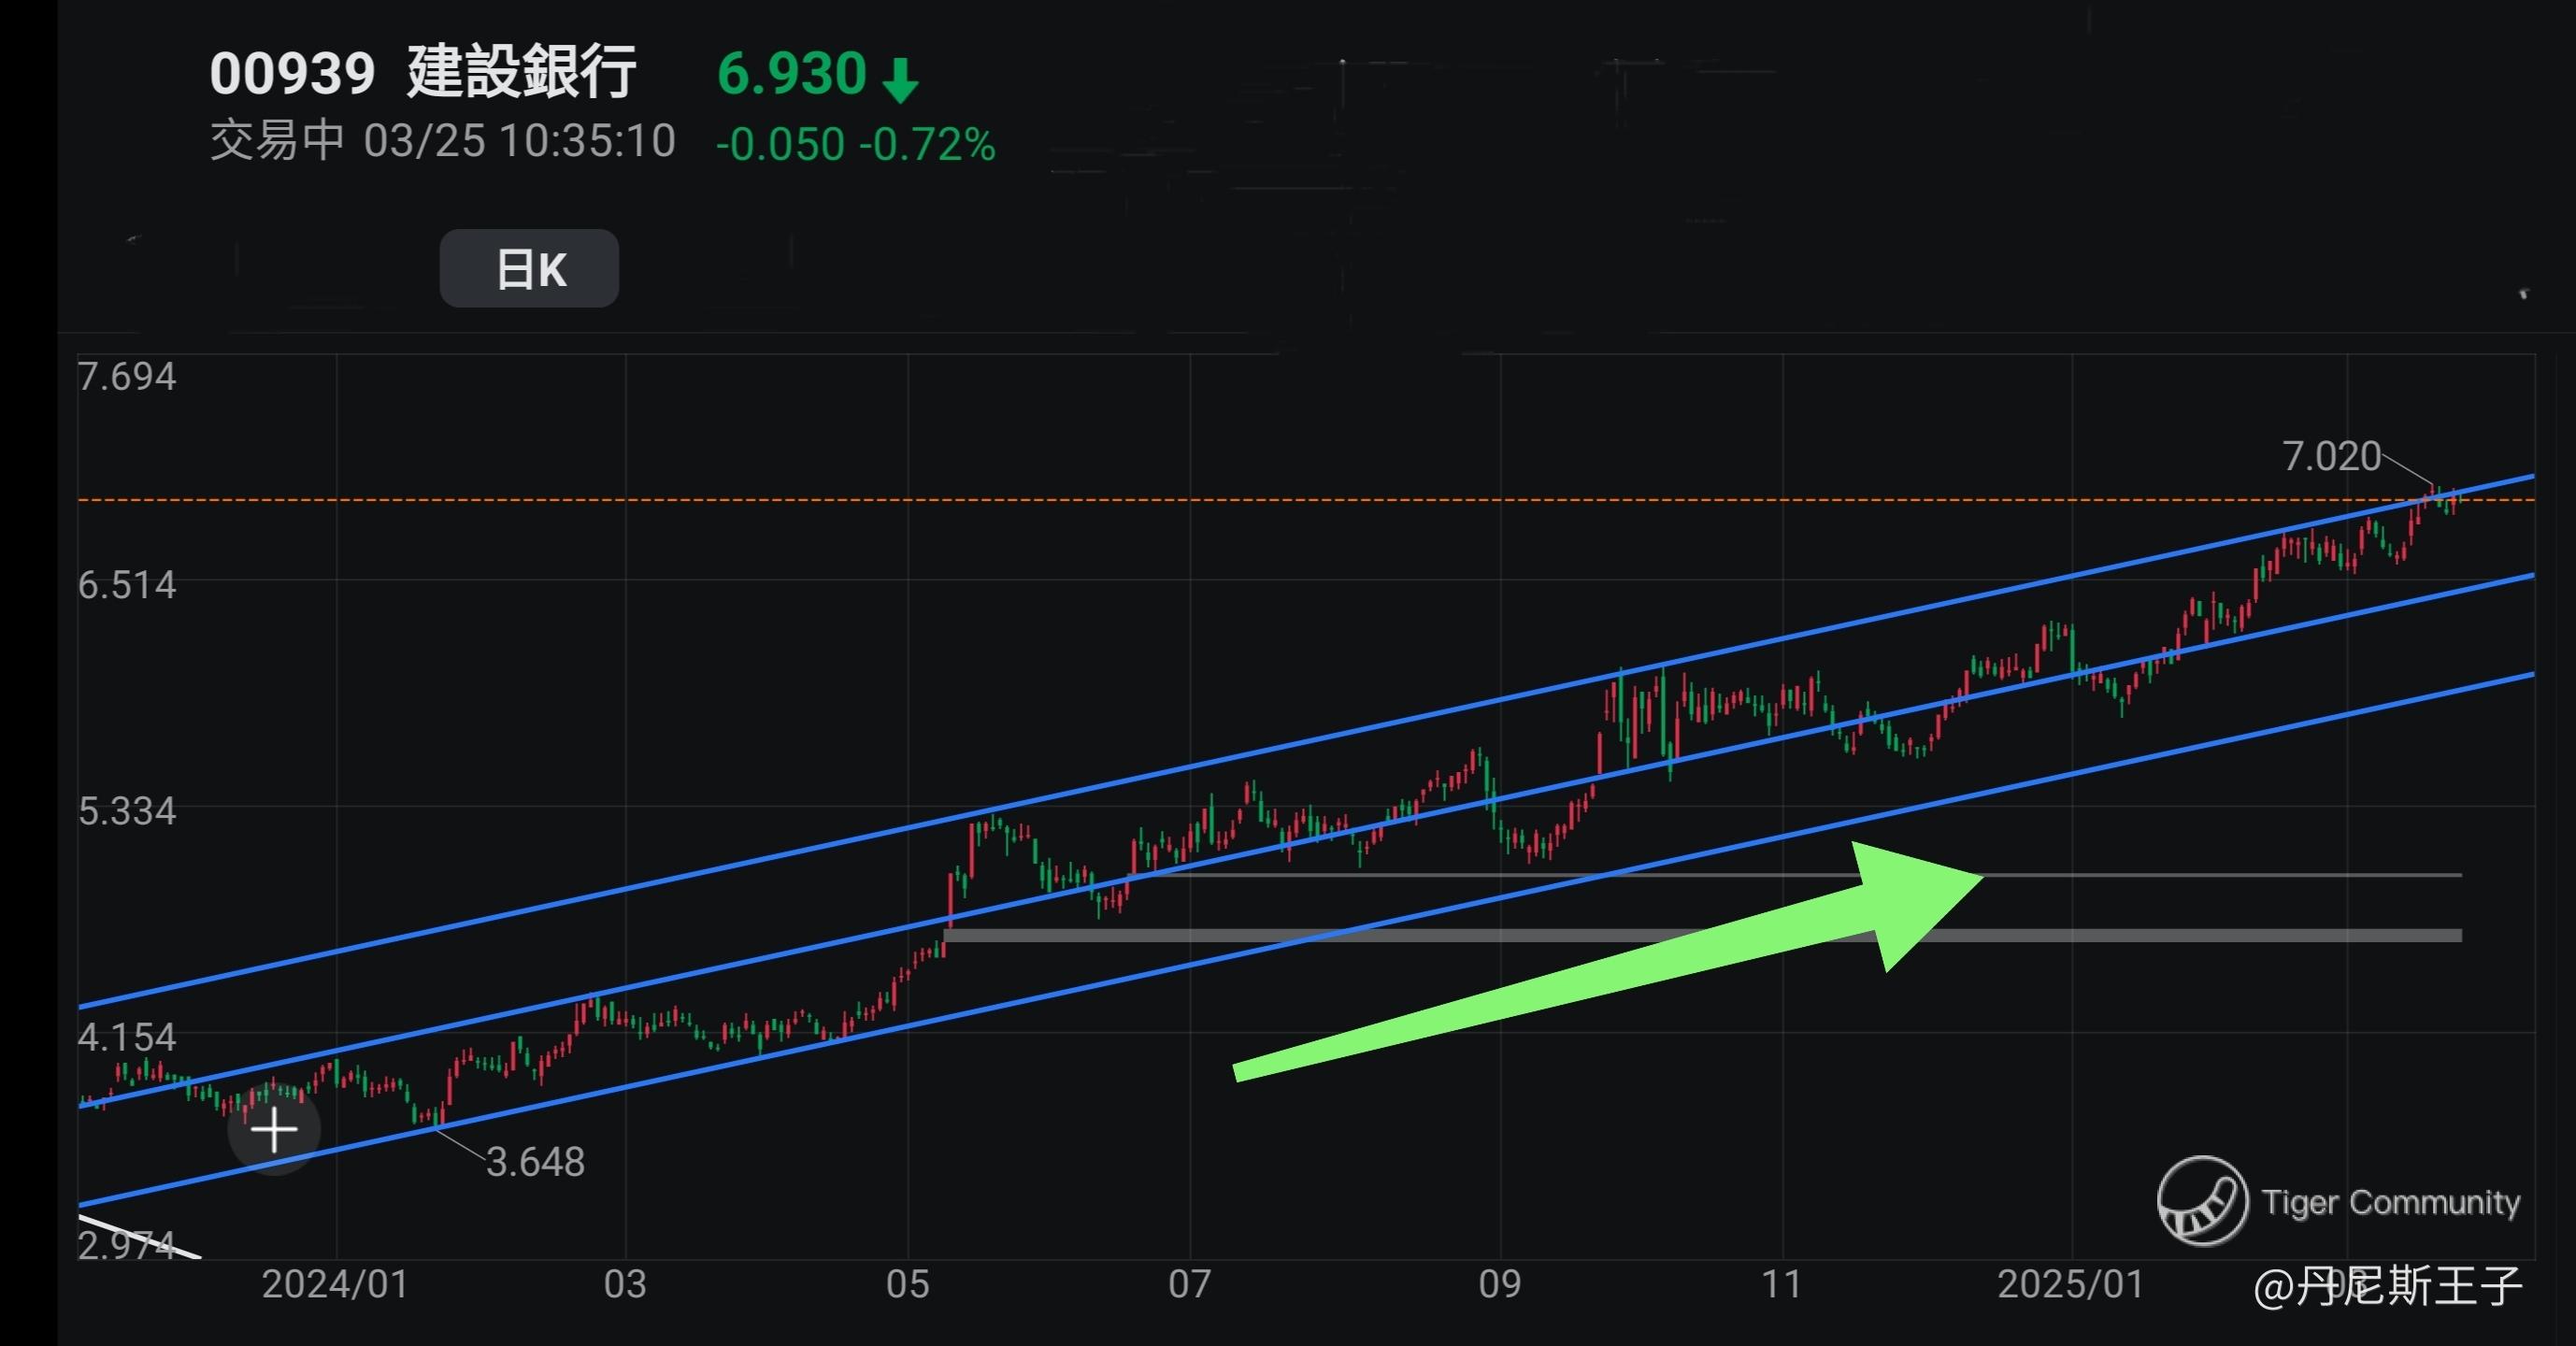Open the 00939 建設銀行 stock title
This screenshot has width=2576, height=1346.
tap(422, 73)
